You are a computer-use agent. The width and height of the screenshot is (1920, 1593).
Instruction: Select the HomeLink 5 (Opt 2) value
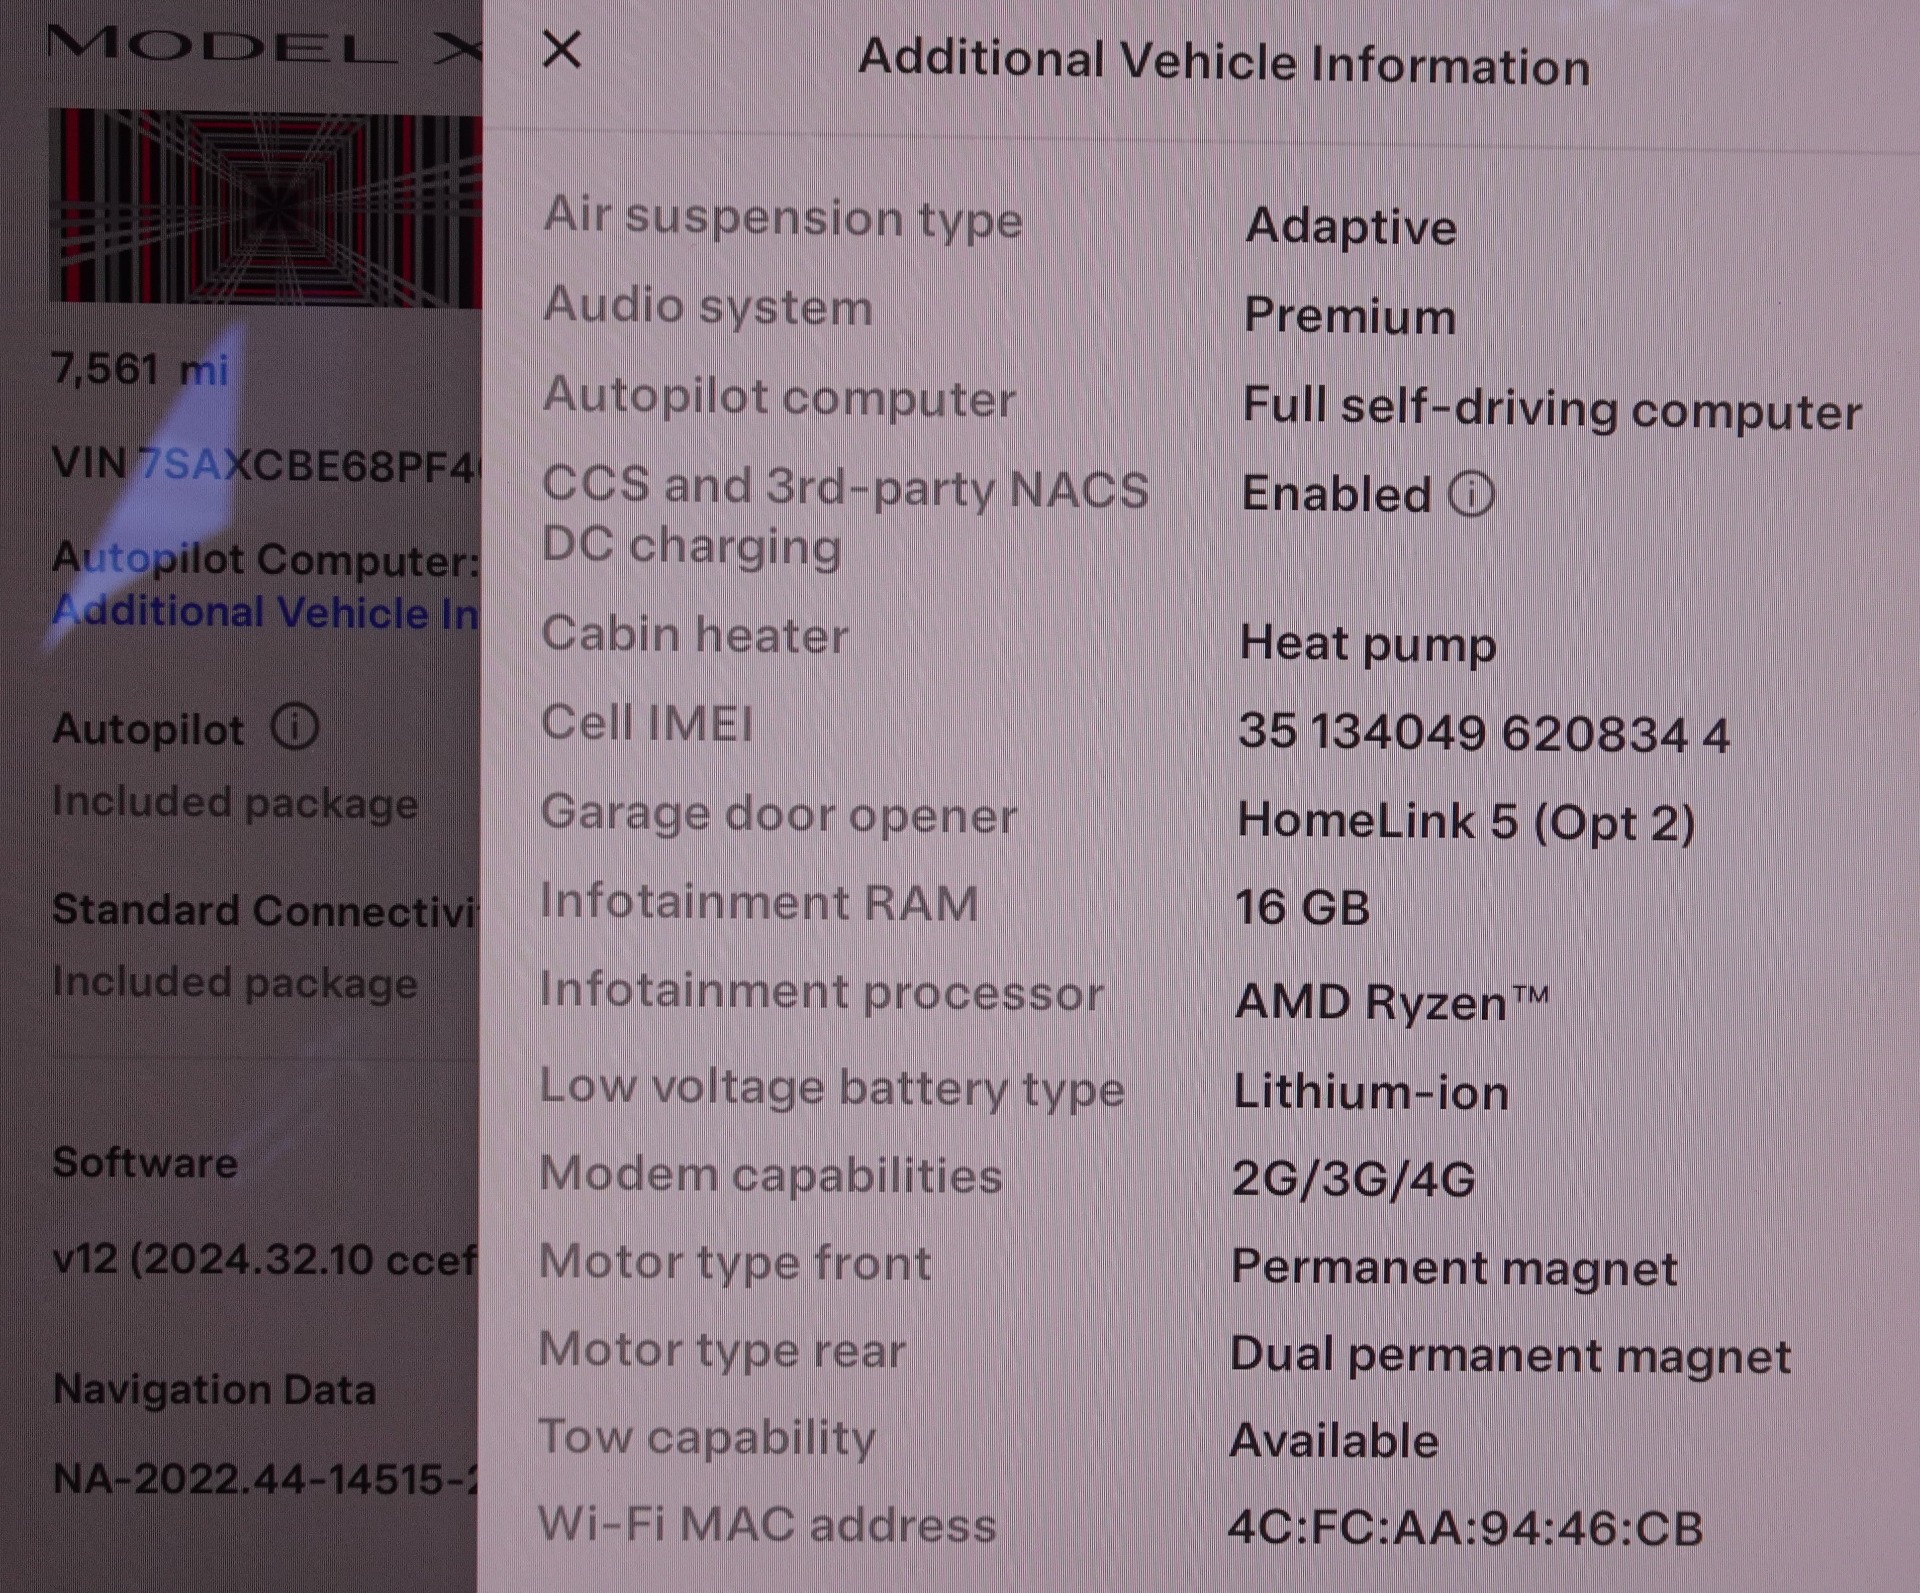click(x=1466, y=821)
